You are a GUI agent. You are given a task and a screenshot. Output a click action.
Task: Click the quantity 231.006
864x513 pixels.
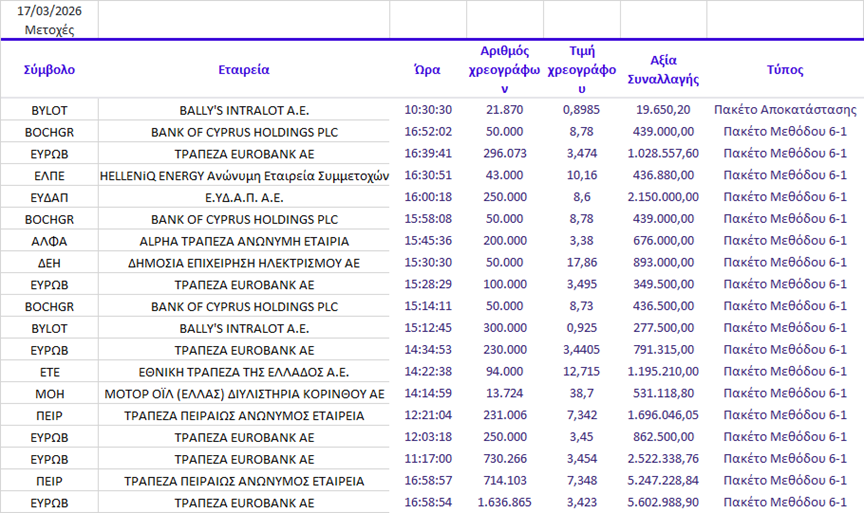point(505,415)
